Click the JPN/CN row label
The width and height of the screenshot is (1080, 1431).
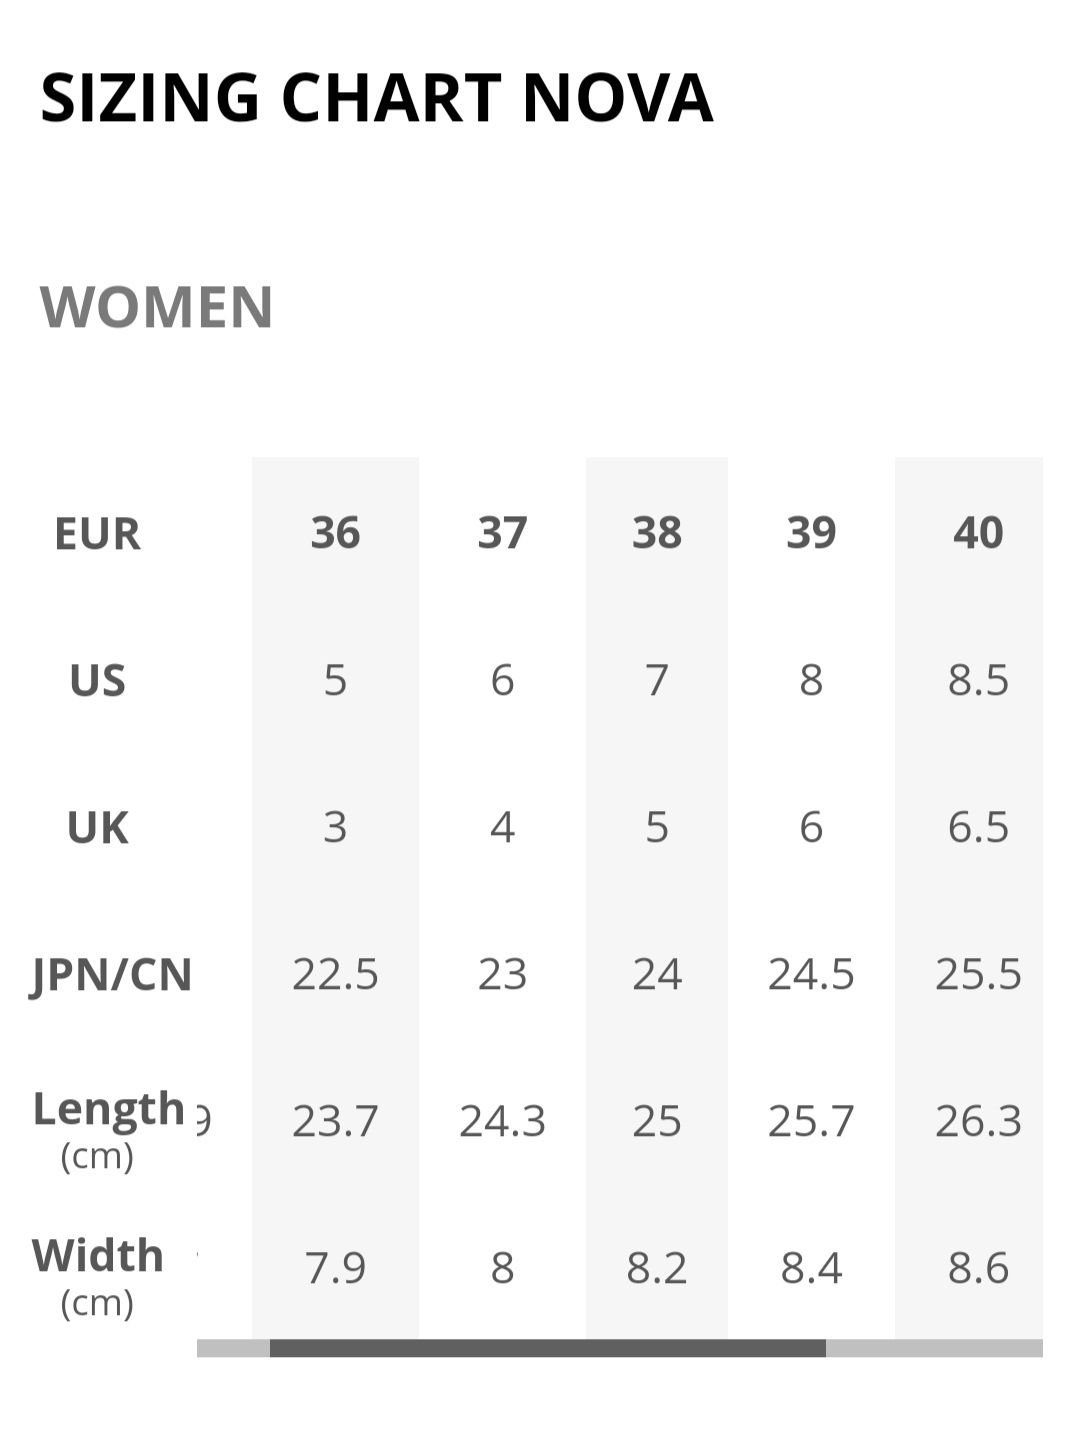[111, 975]
